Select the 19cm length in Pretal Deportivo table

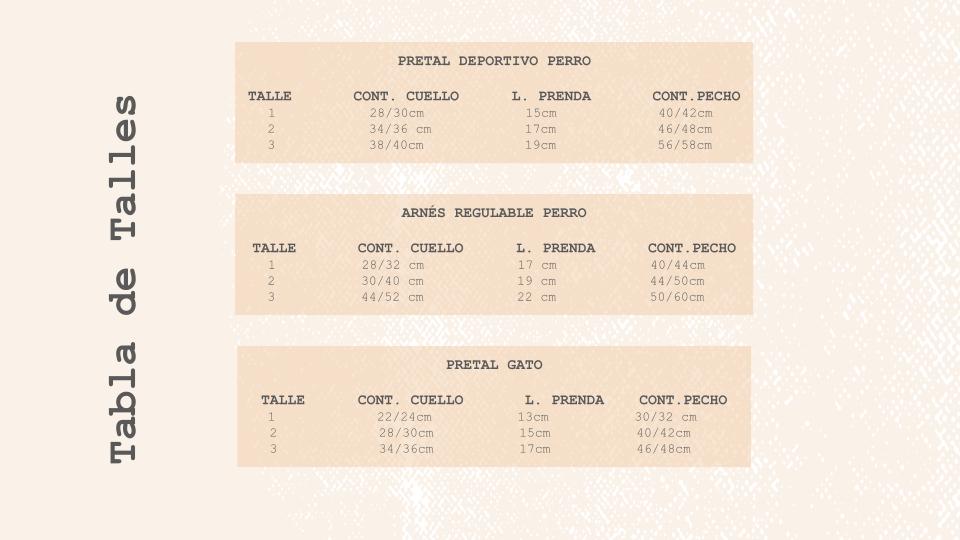pyautogui.click(x=541, y=145)
